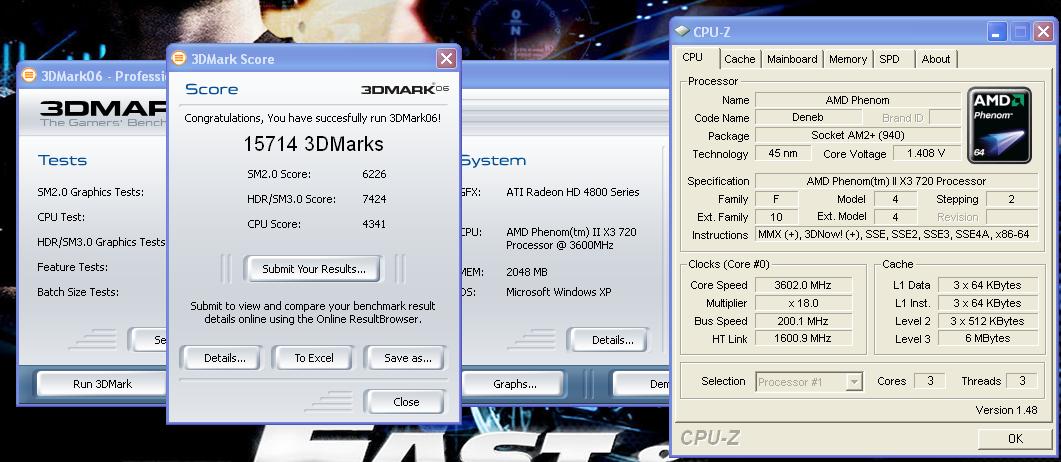Click the Specification field Phenom II X3 720

click(896, 181)
